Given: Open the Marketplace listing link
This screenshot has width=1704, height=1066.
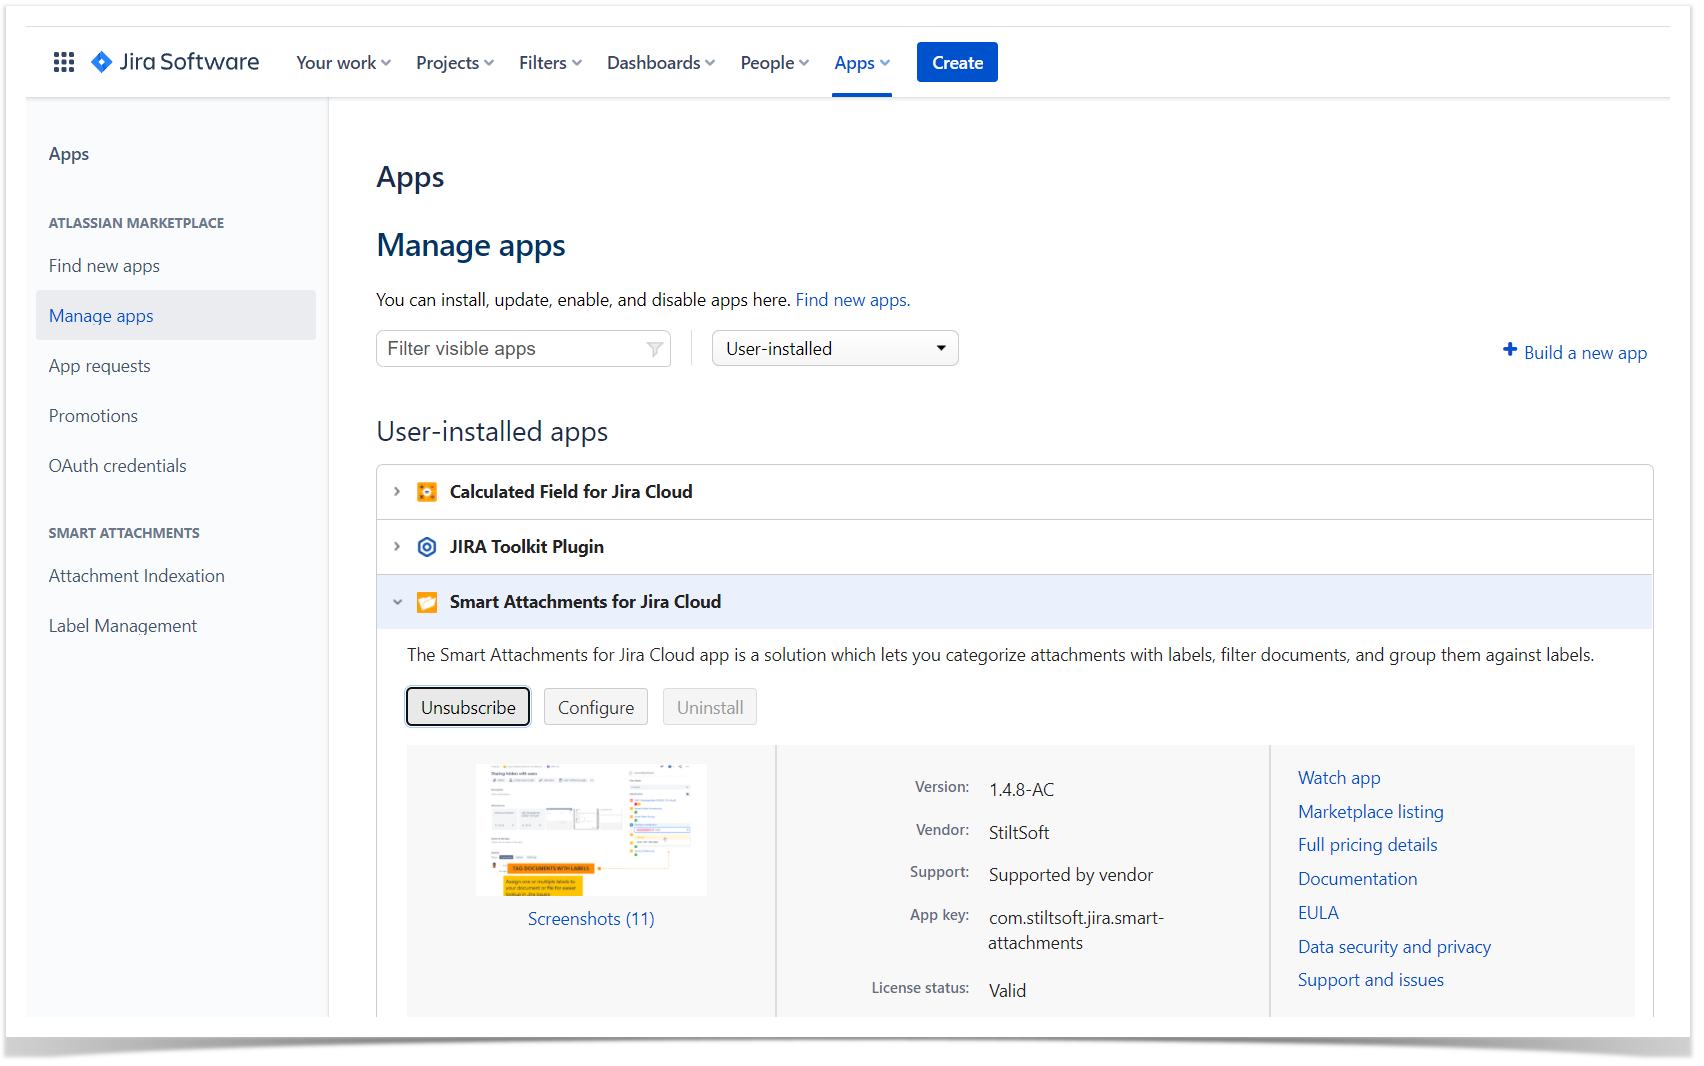Looking at the screenshot, I should point(1370,812).
